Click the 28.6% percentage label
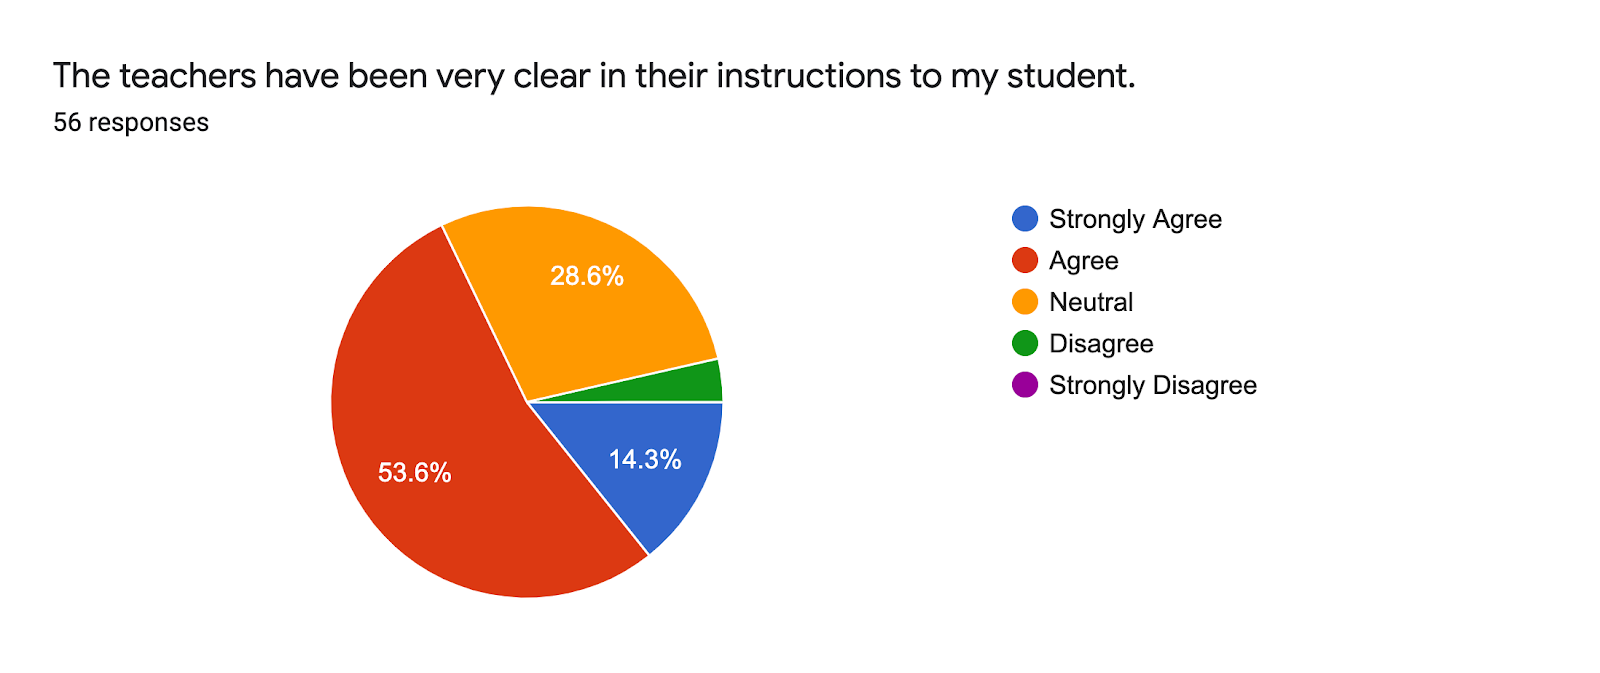The image size is (1600, 673). point(587,276)
